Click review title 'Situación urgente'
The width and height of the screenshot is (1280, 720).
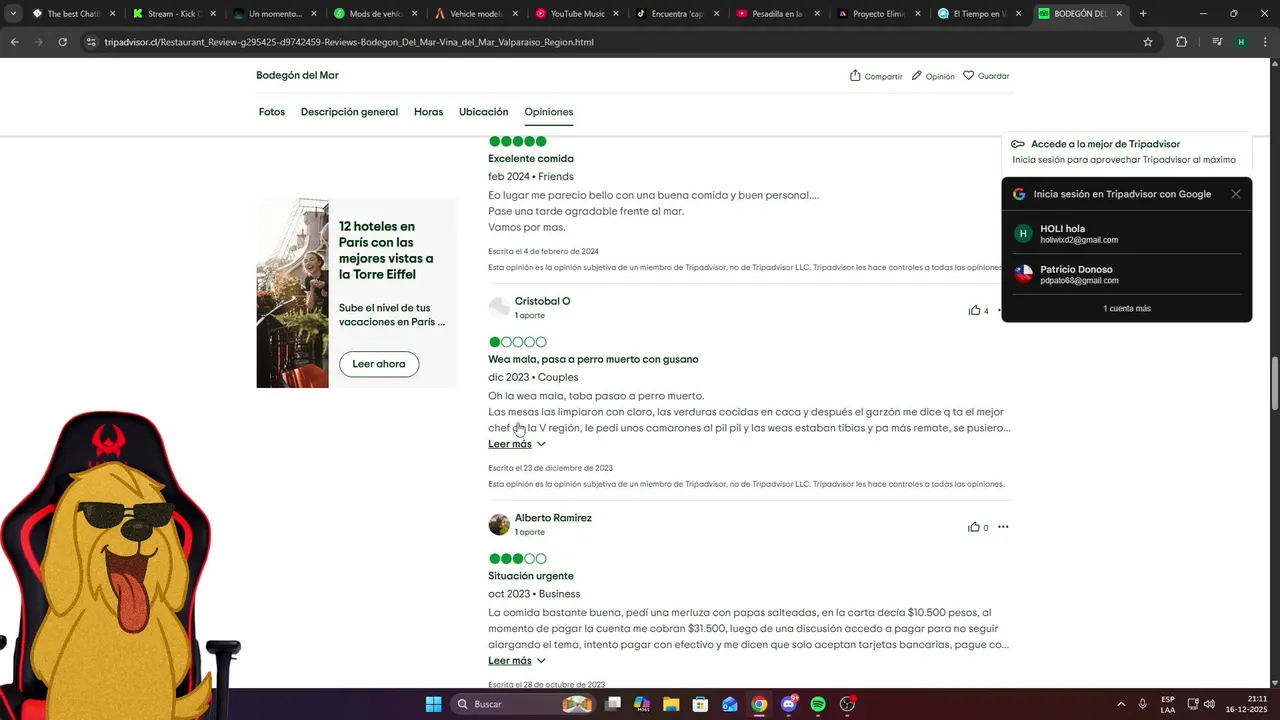(x=531, y=576)
